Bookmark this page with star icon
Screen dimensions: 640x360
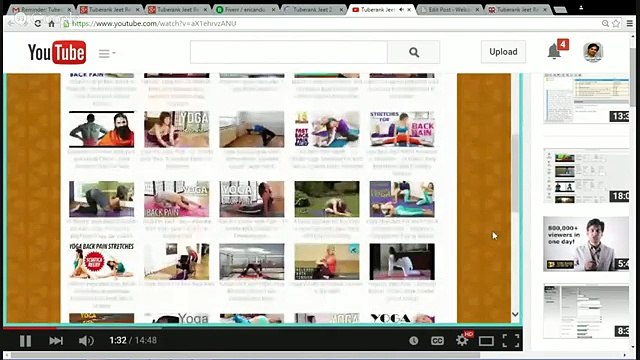point(616,24)
